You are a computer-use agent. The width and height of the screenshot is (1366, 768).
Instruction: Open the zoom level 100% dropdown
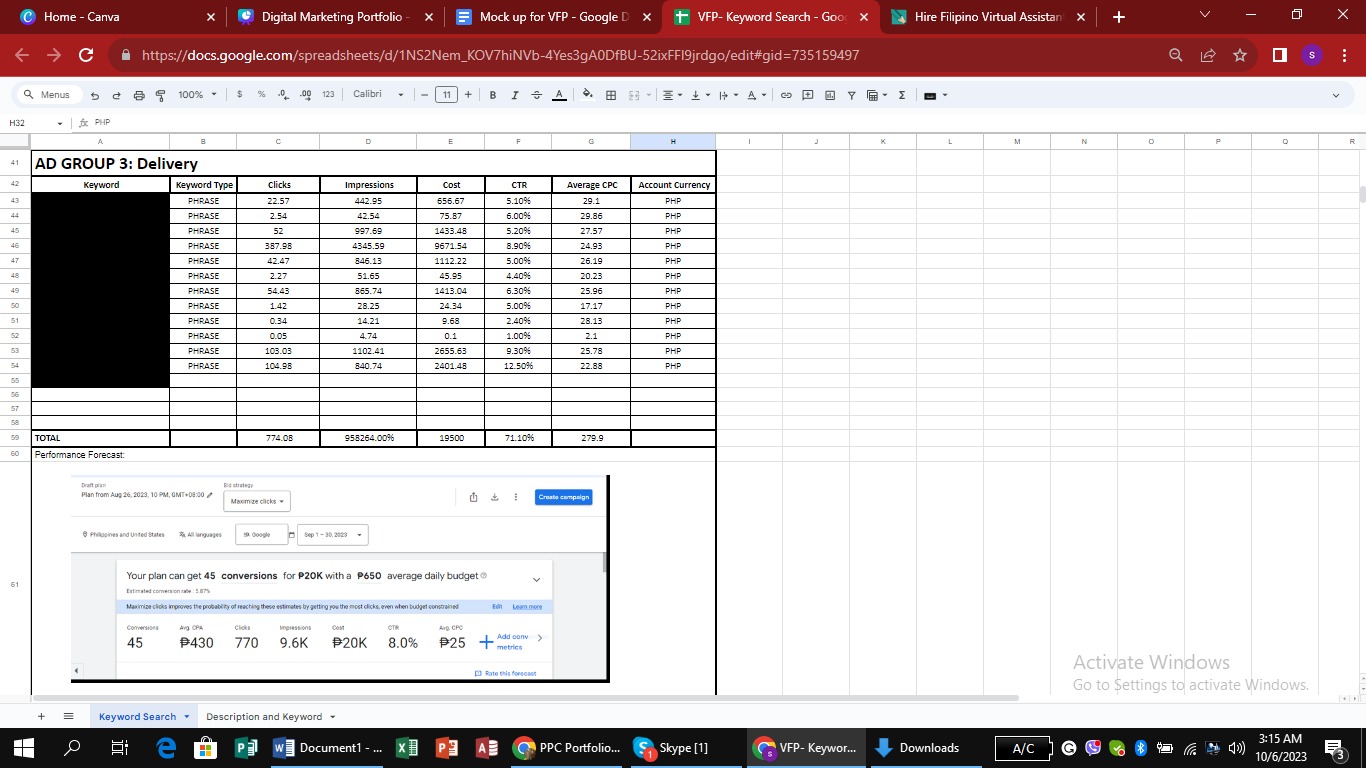(197, 95)
